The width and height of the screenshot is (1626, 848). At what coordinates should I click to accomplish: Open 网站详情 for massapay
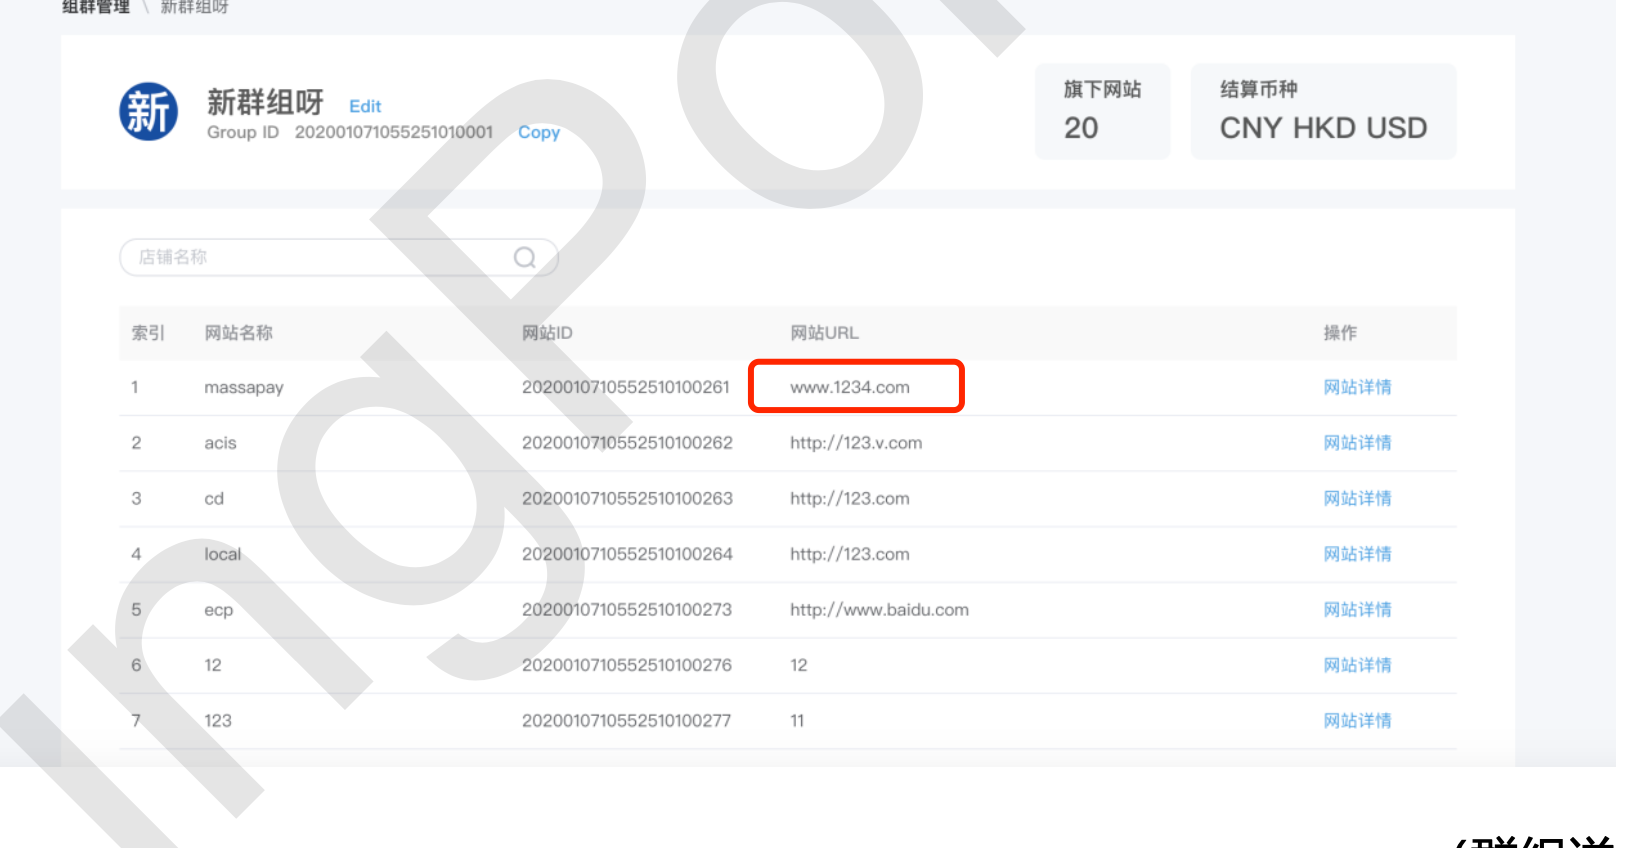pyautogui.click(x=1357, y=387)
